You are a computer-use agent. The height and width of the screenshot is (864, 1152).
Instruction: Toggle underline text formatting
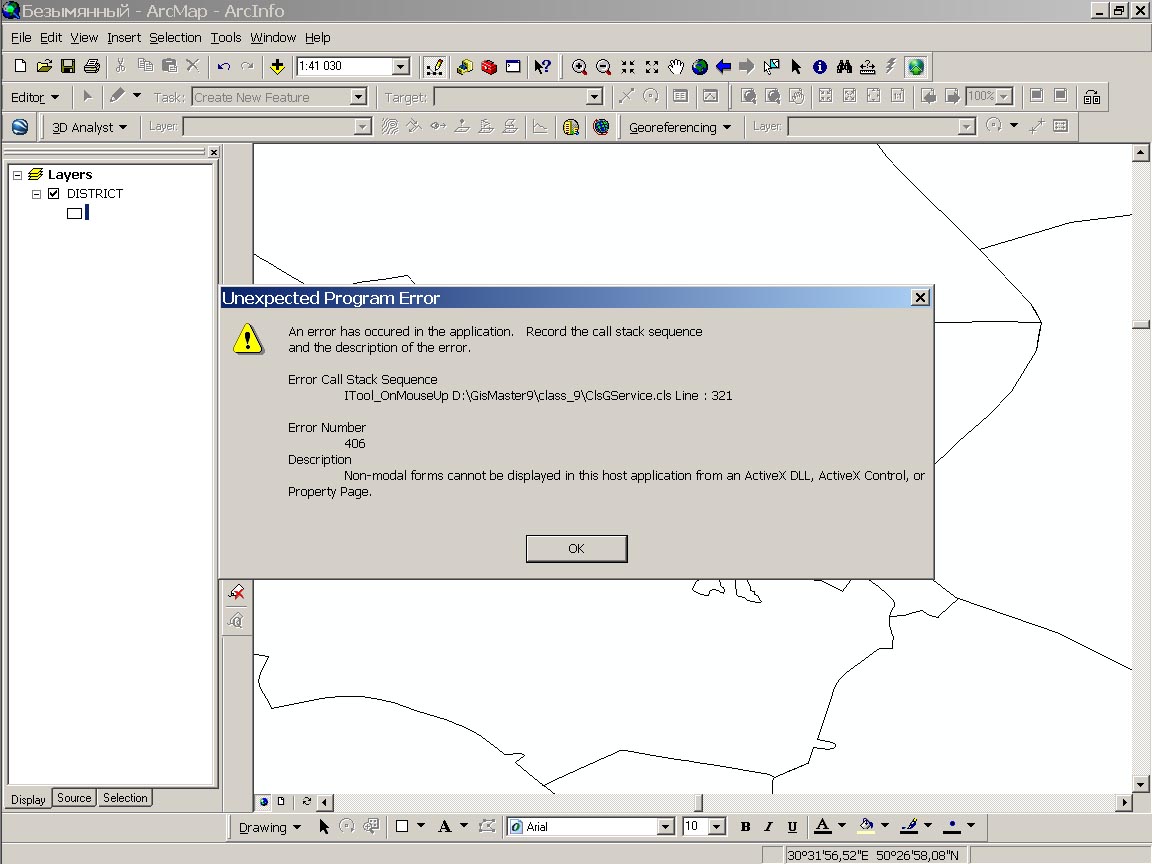[x=792, y=827]
